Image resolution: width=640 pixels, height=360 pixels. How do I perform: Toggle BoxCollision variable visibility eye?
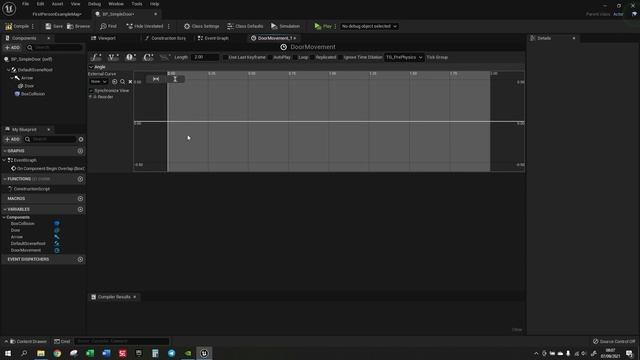(57, 223)
